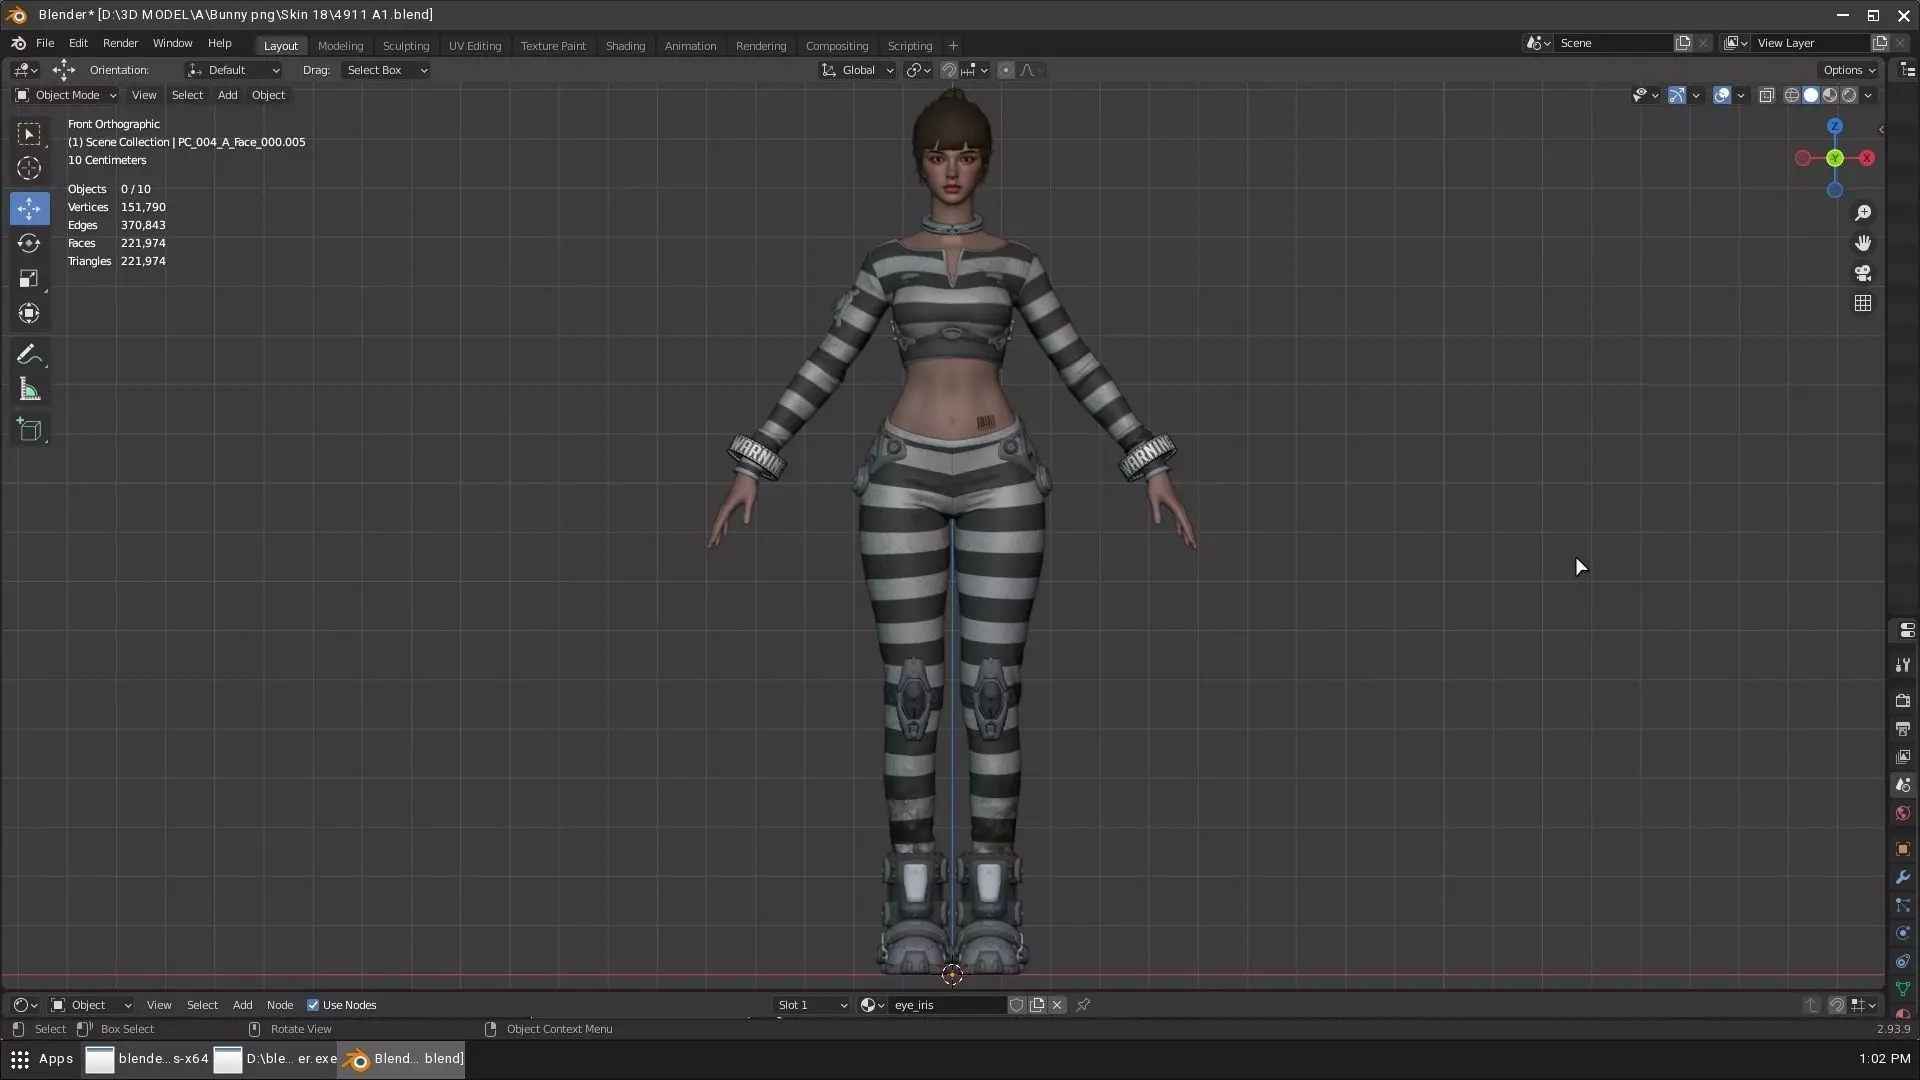Open the viewport Options dropdown
This screenshot has width=1920, height=1080.
coord(1848,70)
